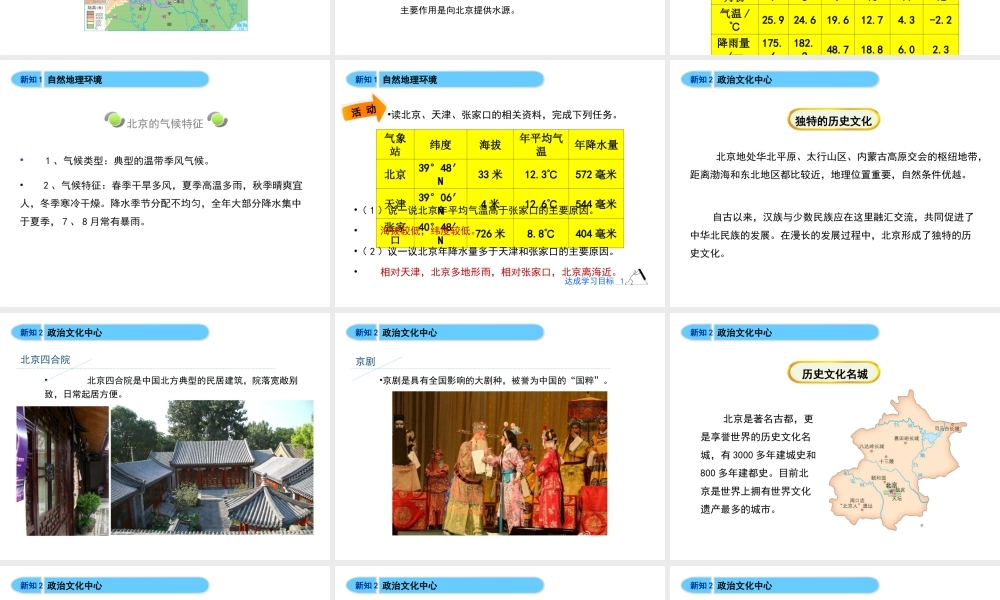Click the 独特的历史文化 title button
Viewport: 1000px width, 600px height.
click(834, 121)
